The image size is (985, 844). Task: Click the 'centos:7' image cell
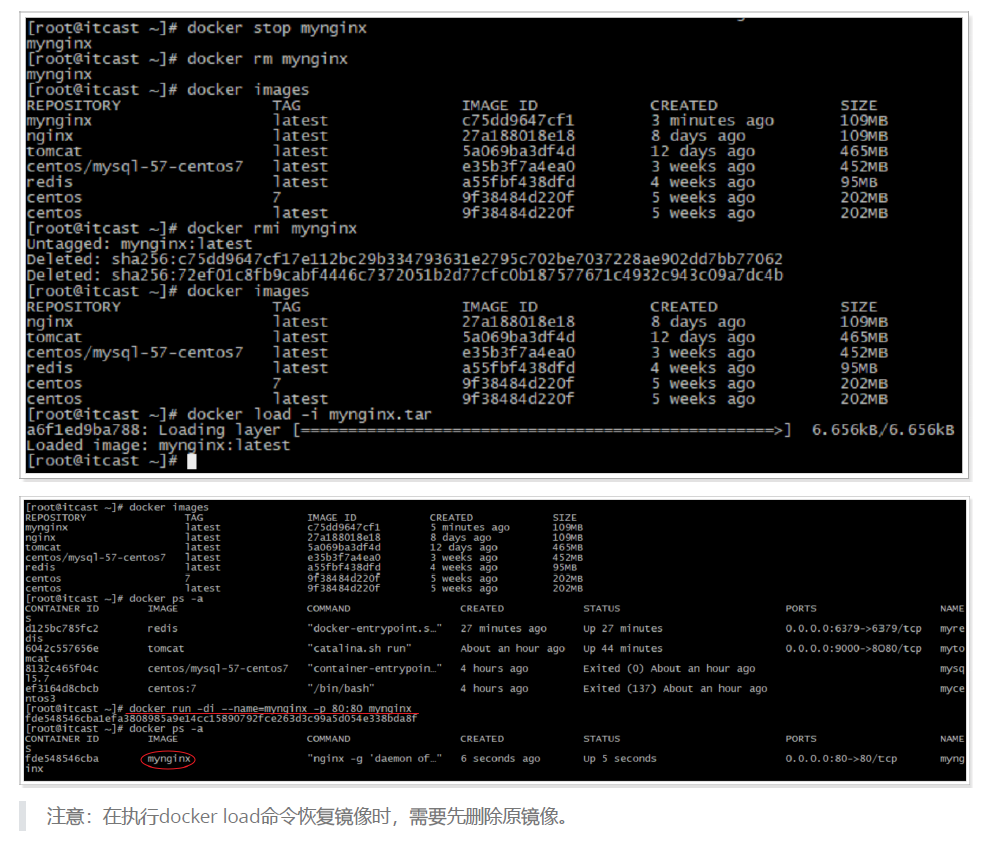[171, 689]
